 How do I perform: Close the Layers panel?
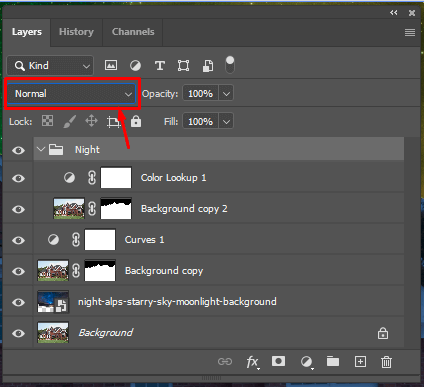click(412, 13)
